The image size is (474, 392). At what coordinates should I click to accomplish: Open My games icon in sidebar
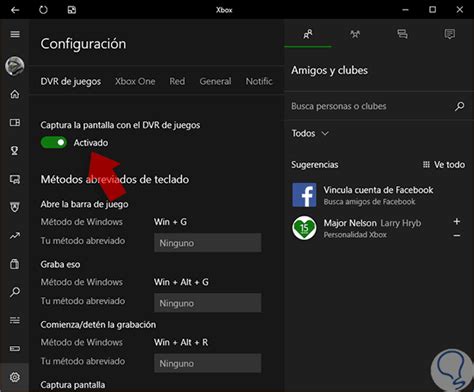(x=15, y=123)
